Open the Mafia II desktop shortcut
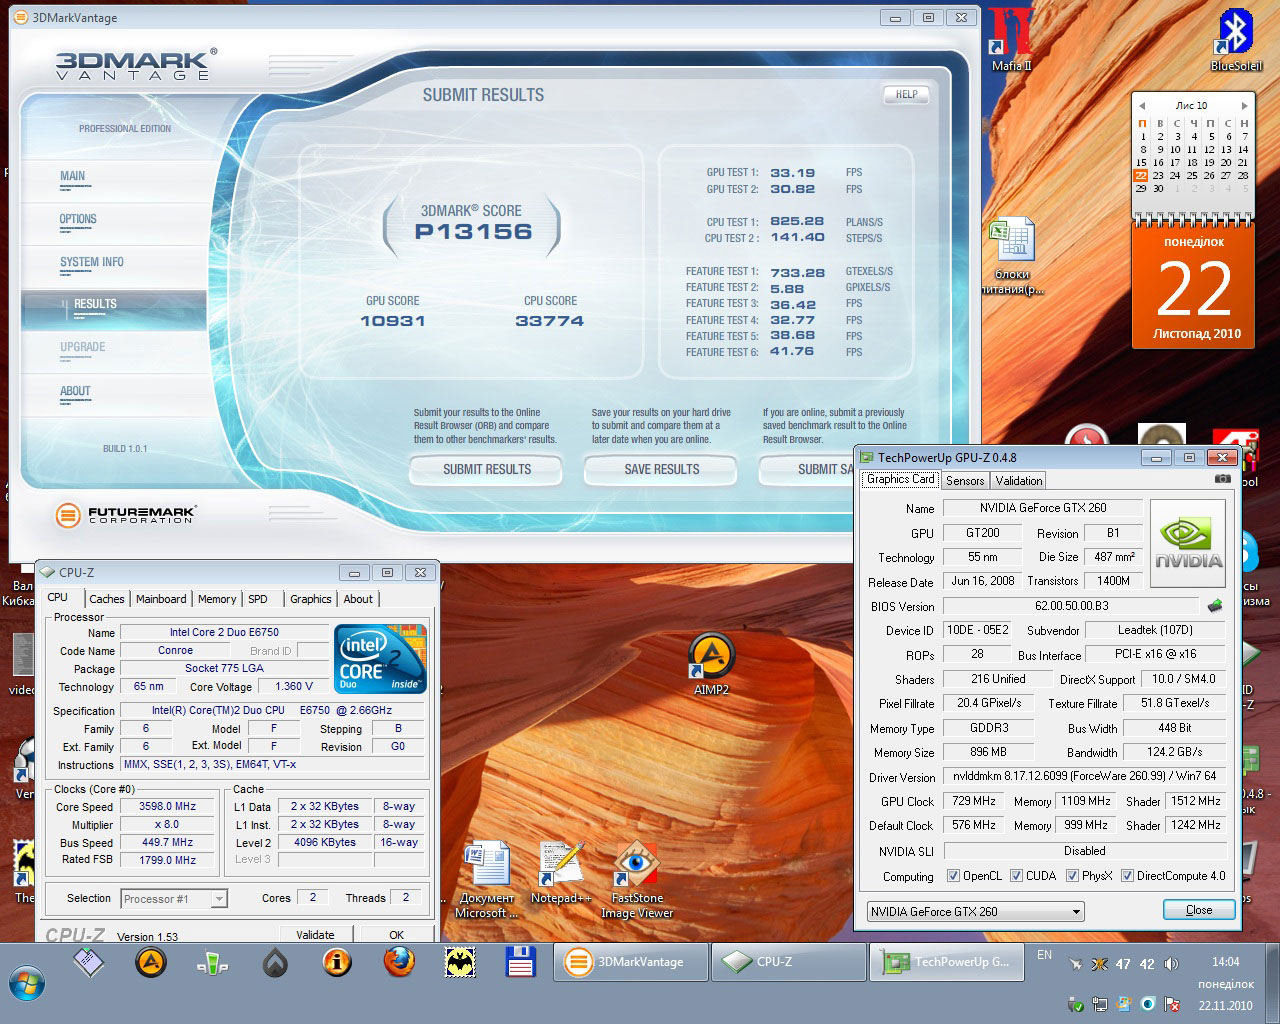 (x=1011, y=39)
